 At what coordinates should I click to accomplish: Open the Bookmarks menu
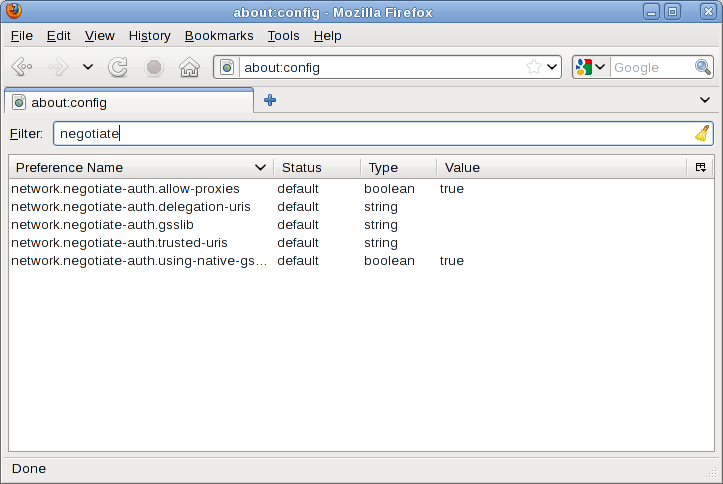click(219, 35)
